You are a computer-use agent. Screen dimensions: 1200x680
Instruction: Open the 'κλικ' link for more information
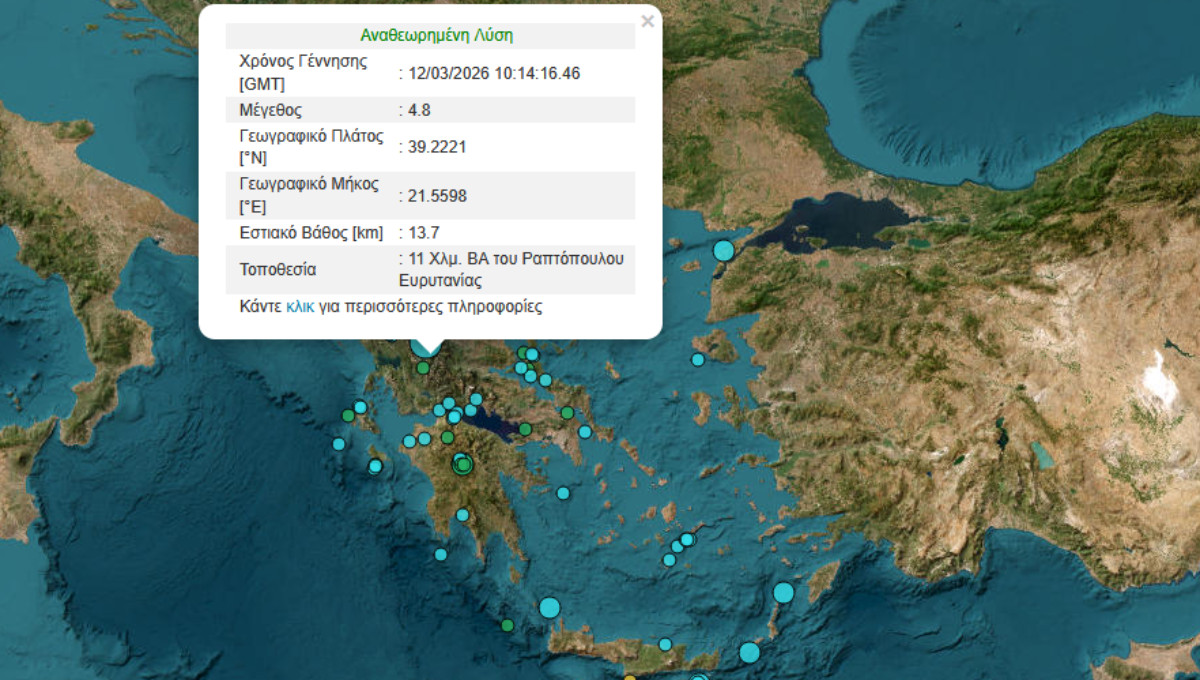click(300, 307)
